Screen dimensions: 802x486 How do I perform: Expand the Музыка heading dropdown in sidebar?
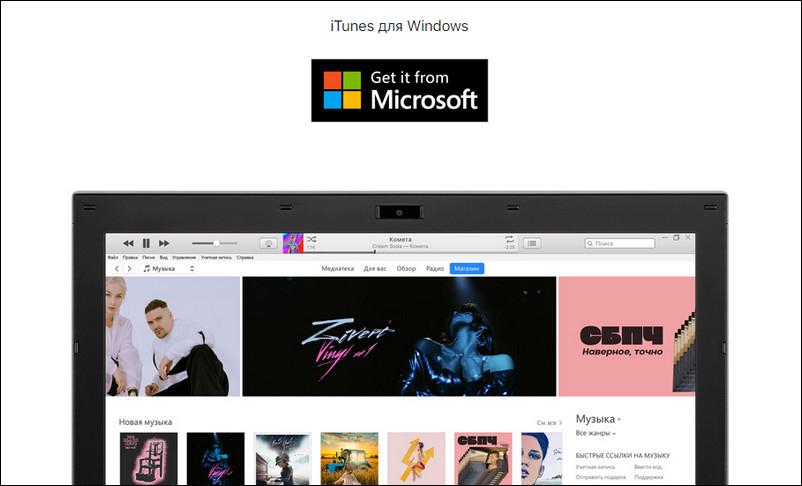click(598, 418)
